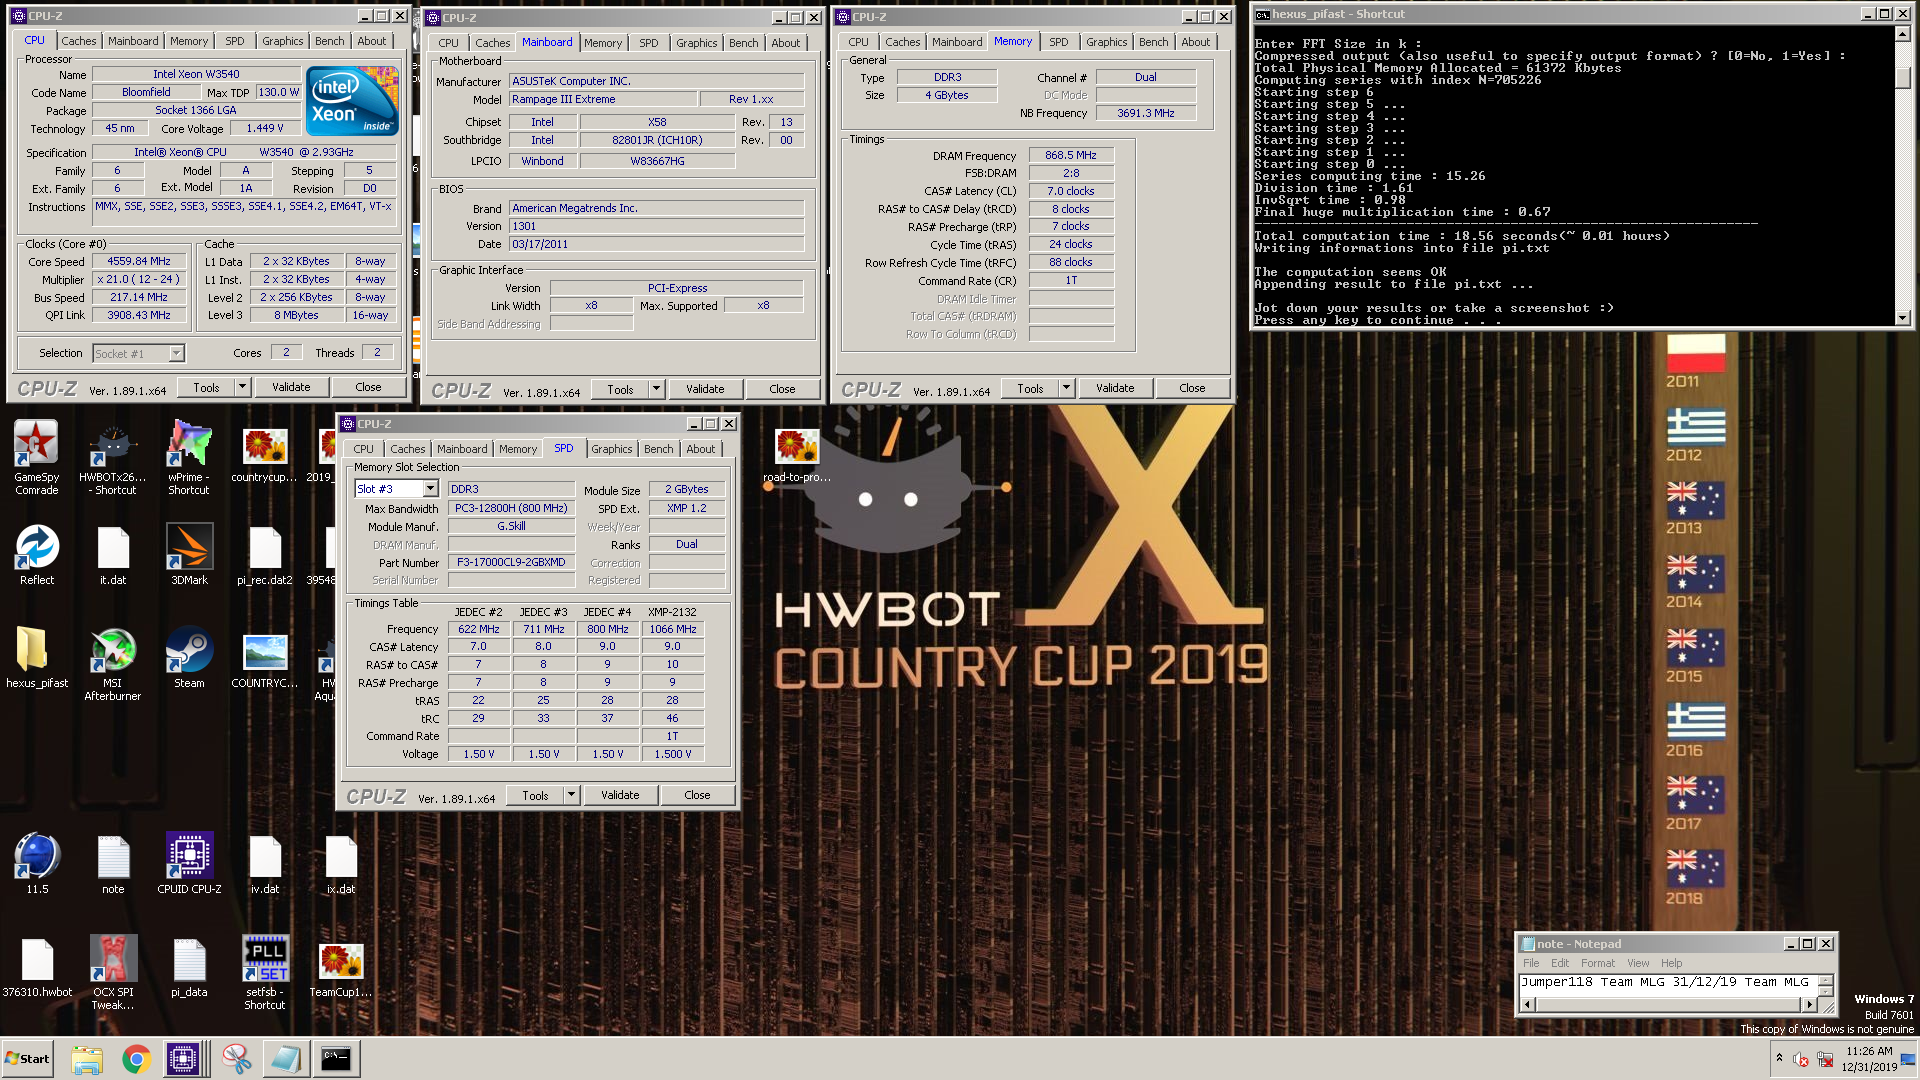This screenshot has height=1080, width=1920.
Task: Open the note text file icon
Action: 113,863
